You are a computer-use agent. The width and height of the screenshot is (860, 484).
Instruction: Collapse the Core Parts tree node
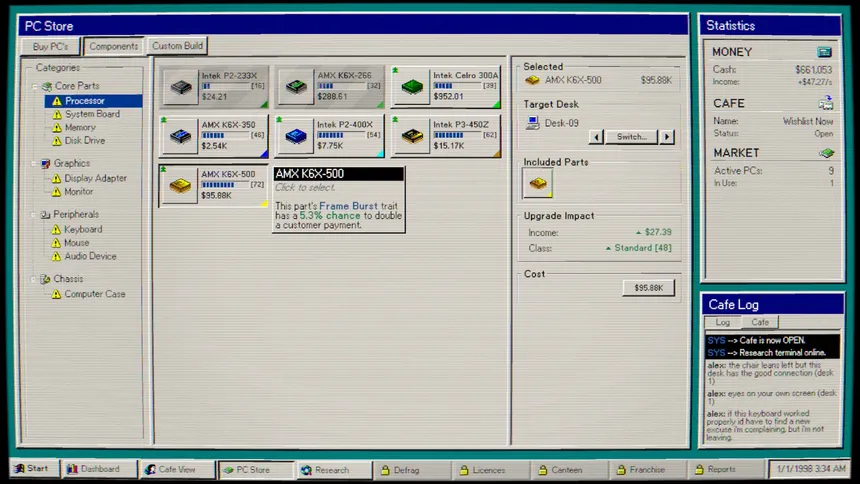(34, 86)
